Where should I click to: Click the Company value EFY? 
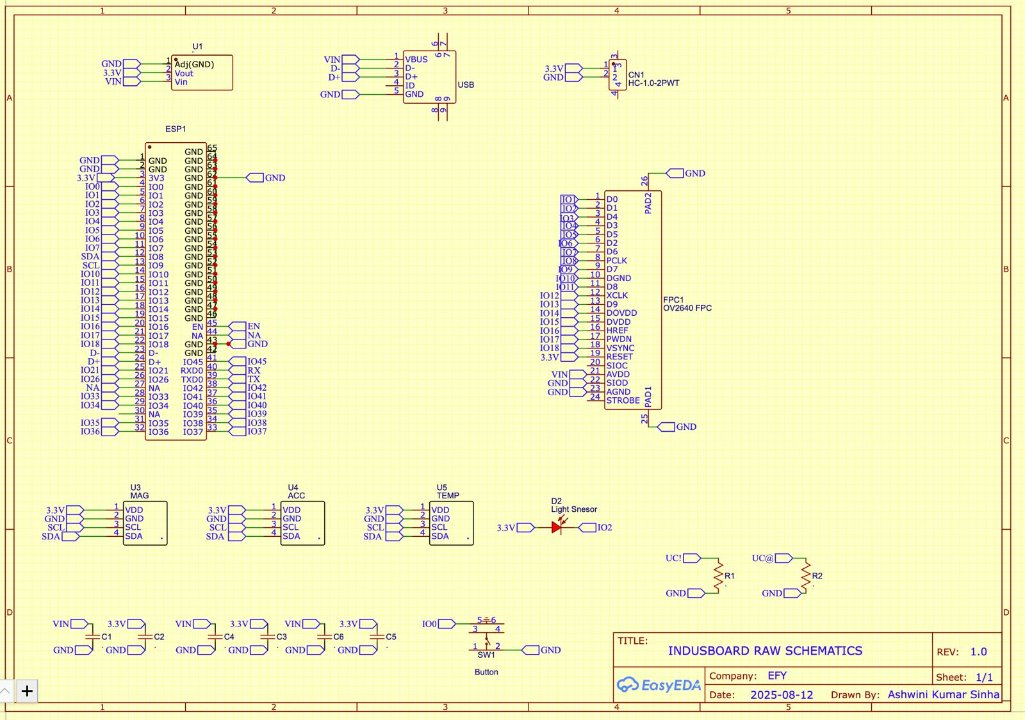[777, 676]
